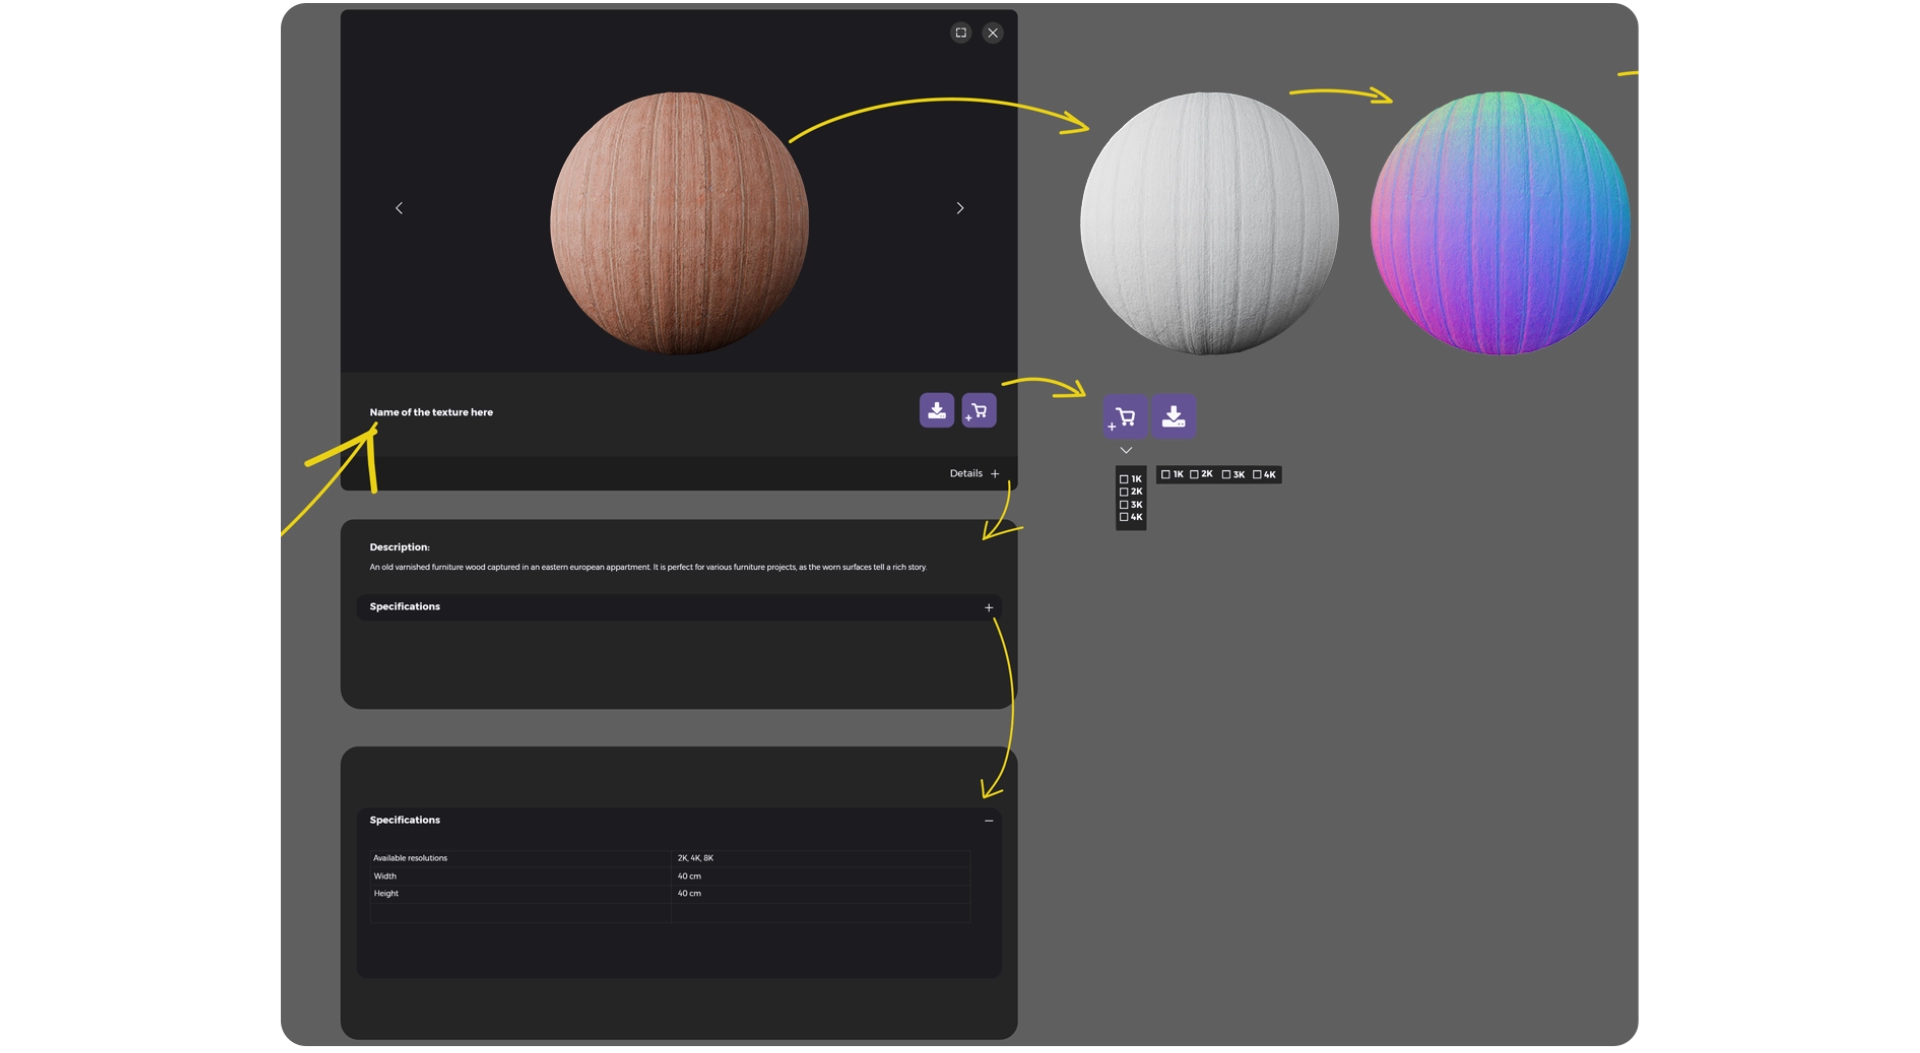The width and height of the screenshot is (1920, 1053).
Task: Enable 2K in the horizontal resolution row
Action: point(1194,475)
